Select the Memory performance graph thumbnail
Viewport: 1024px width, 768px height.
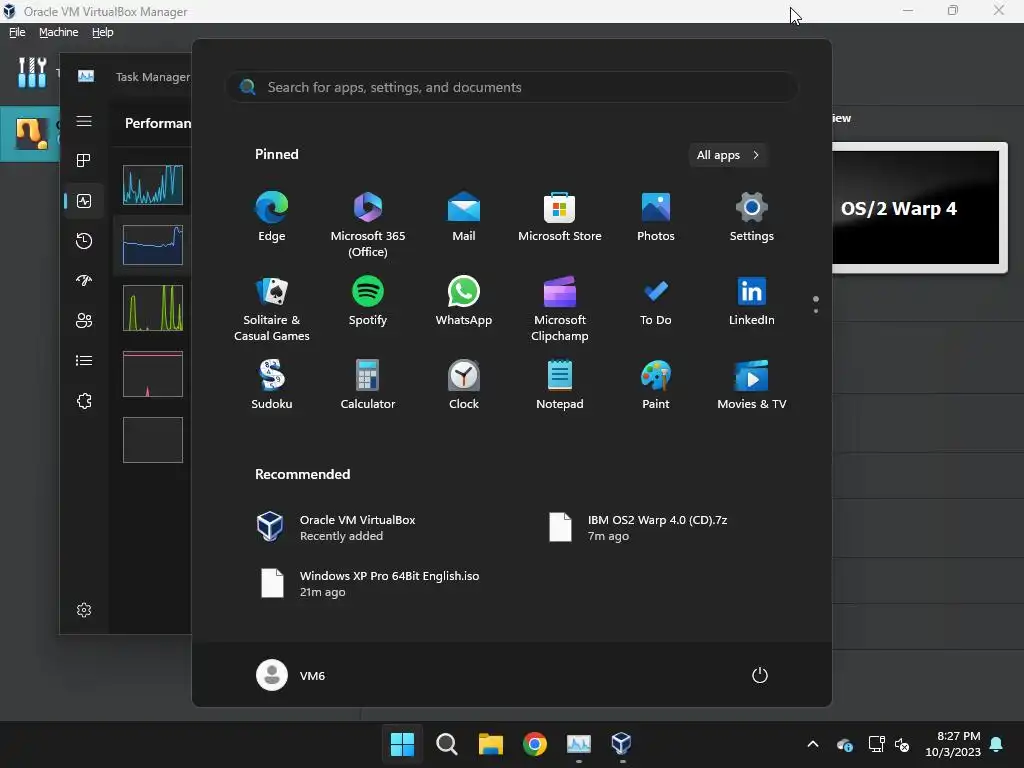[x=153, y=245]
